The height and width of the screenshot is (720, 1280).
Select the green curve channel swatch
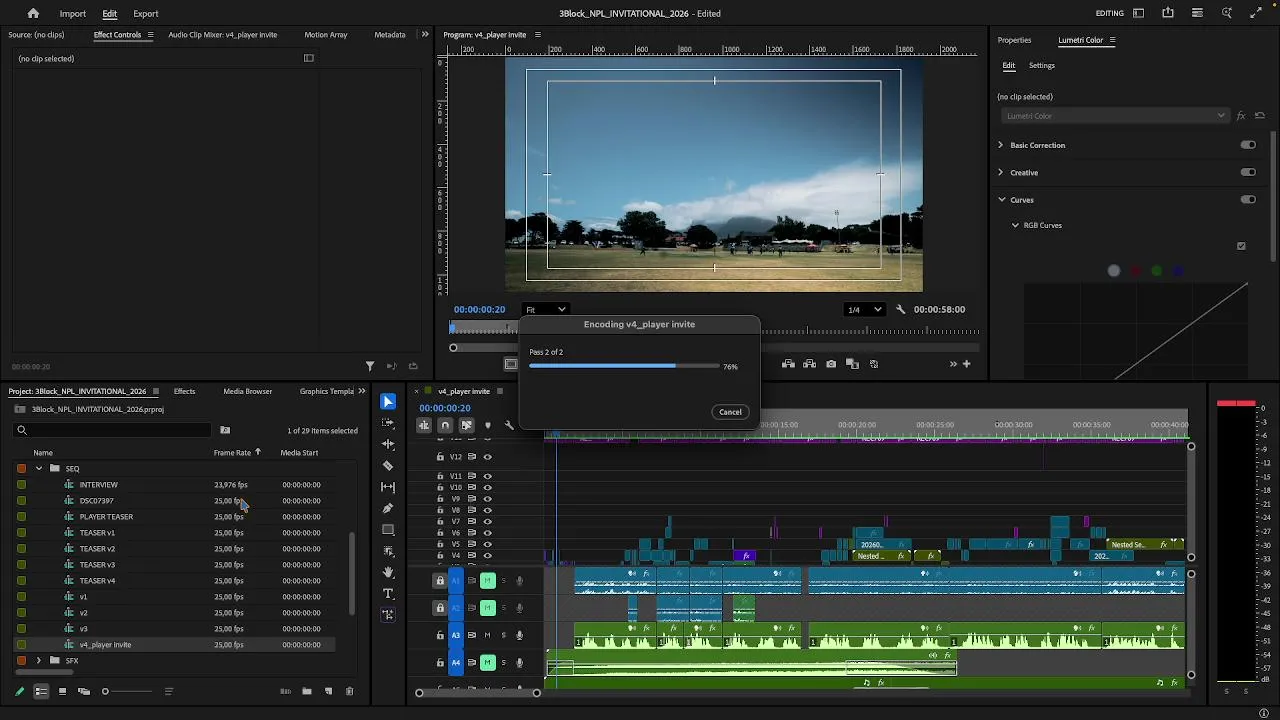[x=1157, y=271]
